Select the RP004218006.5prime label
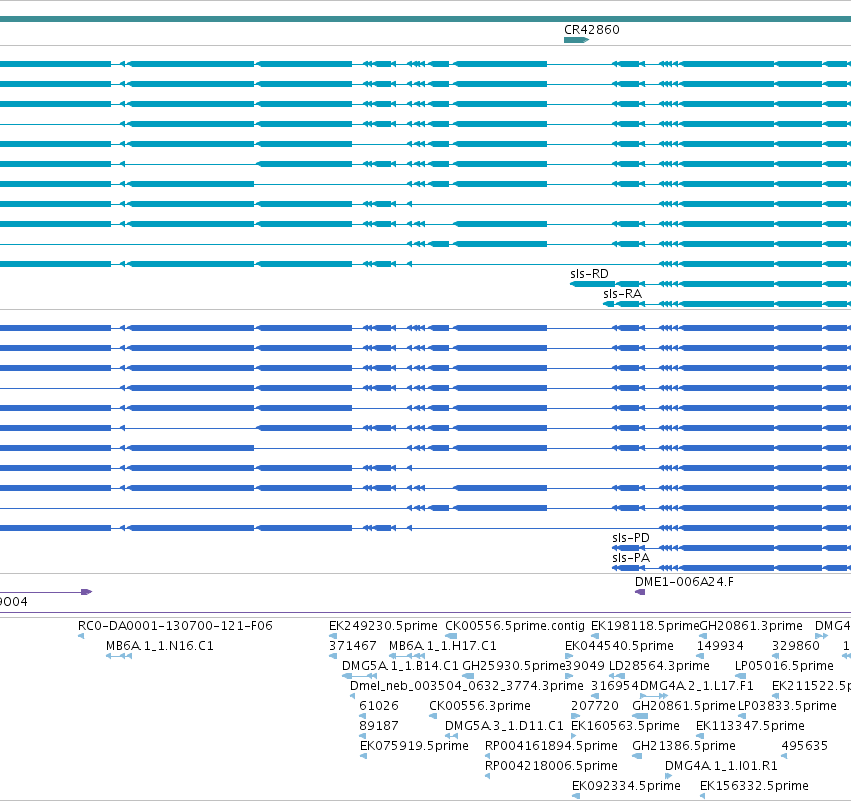The width and height of the screenshot is (851, 801). pyautogui.click(x=551, y=766)
